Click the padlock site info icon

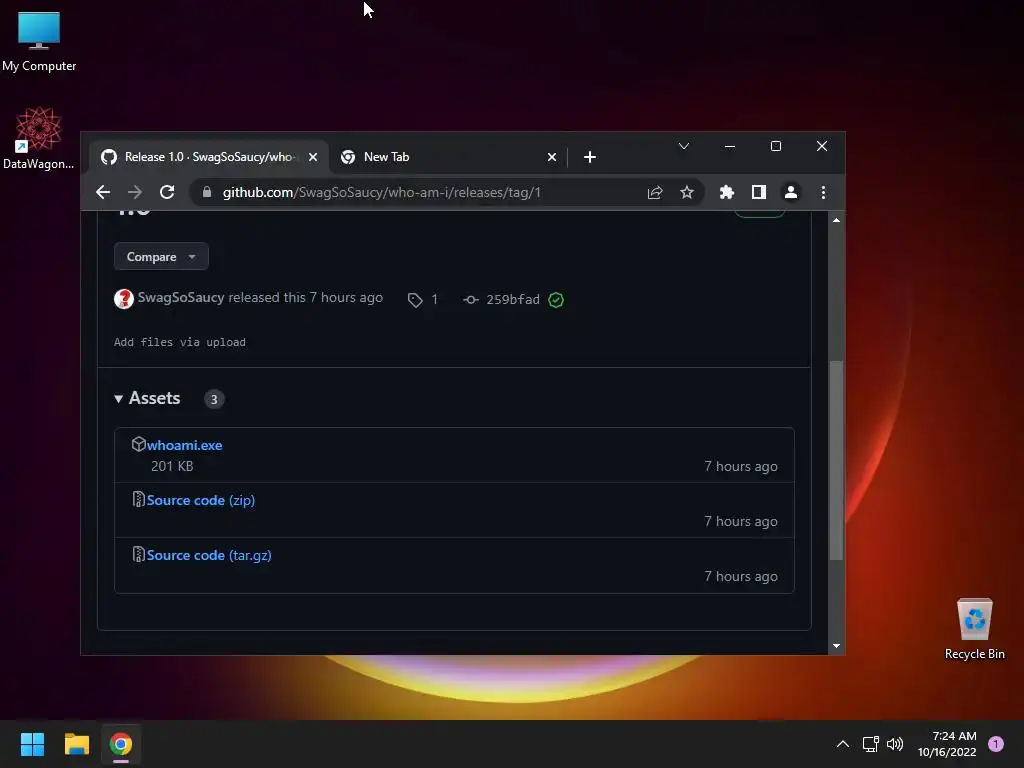click(207, 192)
